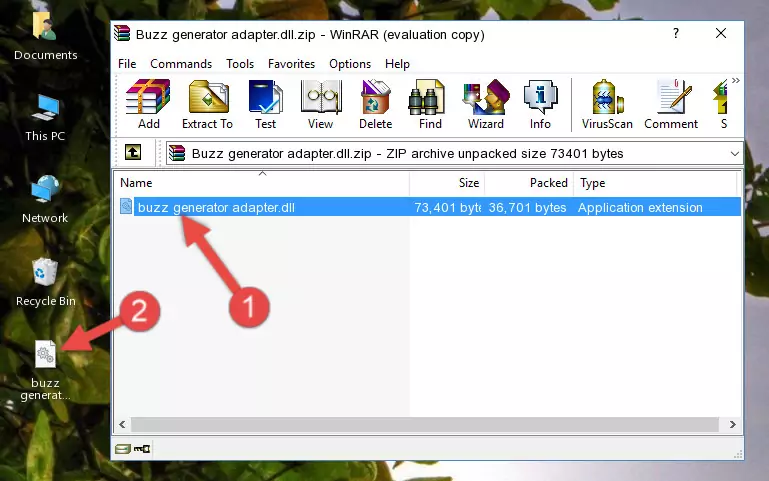Viewport: 769px width, 481px height.
Task: Close the WinRAR window
Action: click(720, 33)
